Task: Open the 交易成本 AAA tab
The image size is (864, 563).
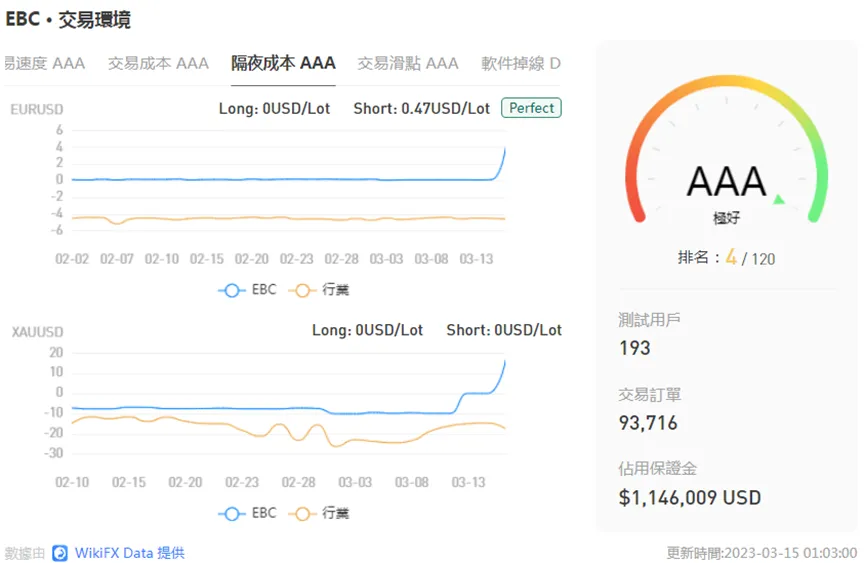Action: pyautogui.click(x=158, y=63)
